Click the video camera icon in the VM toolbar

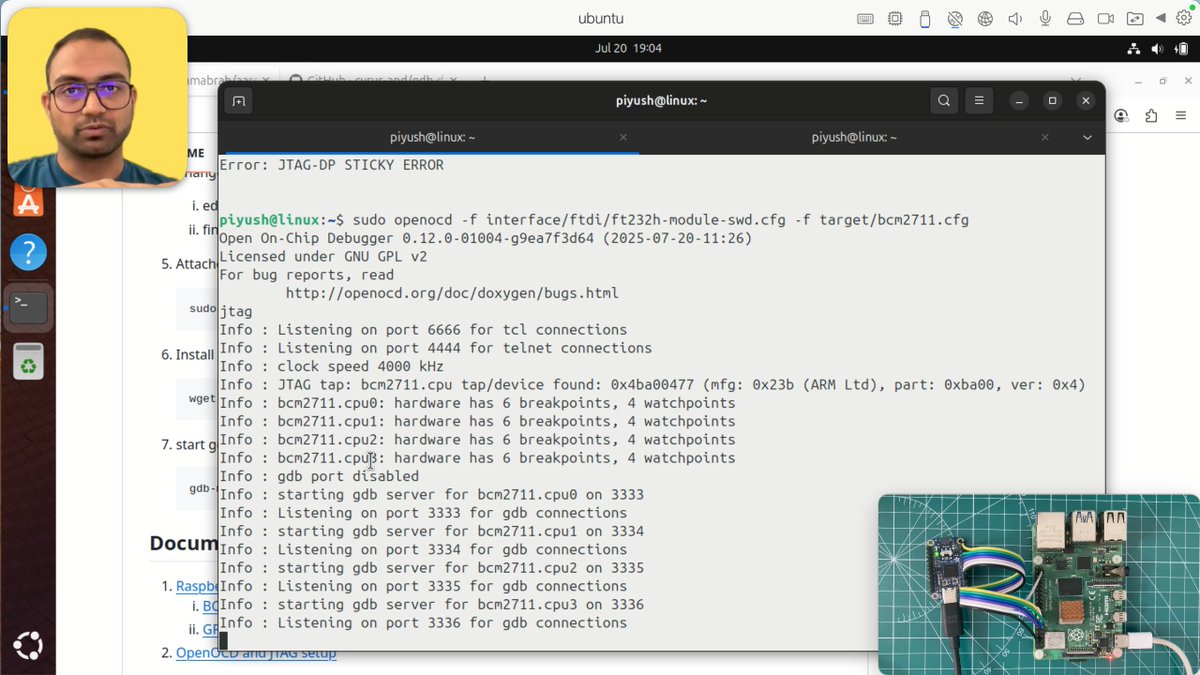[x=1105, y=19]
